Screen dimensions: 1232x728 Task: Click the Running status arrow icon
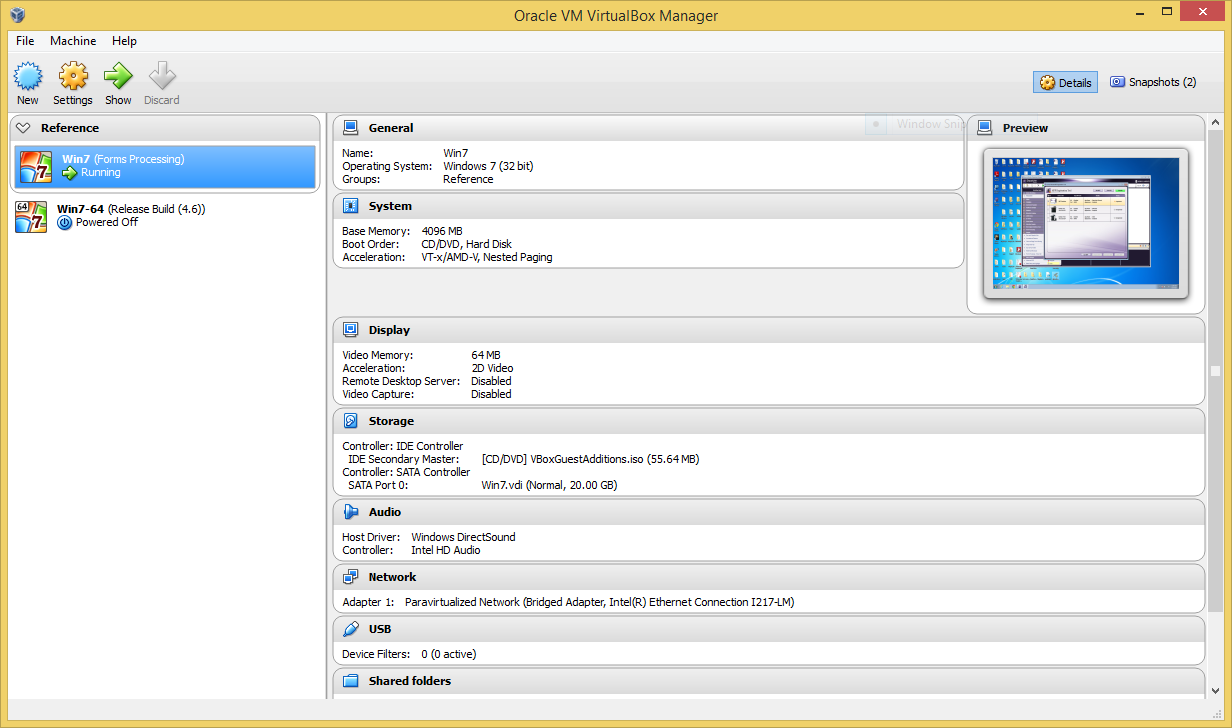click(x=69, y=173)
